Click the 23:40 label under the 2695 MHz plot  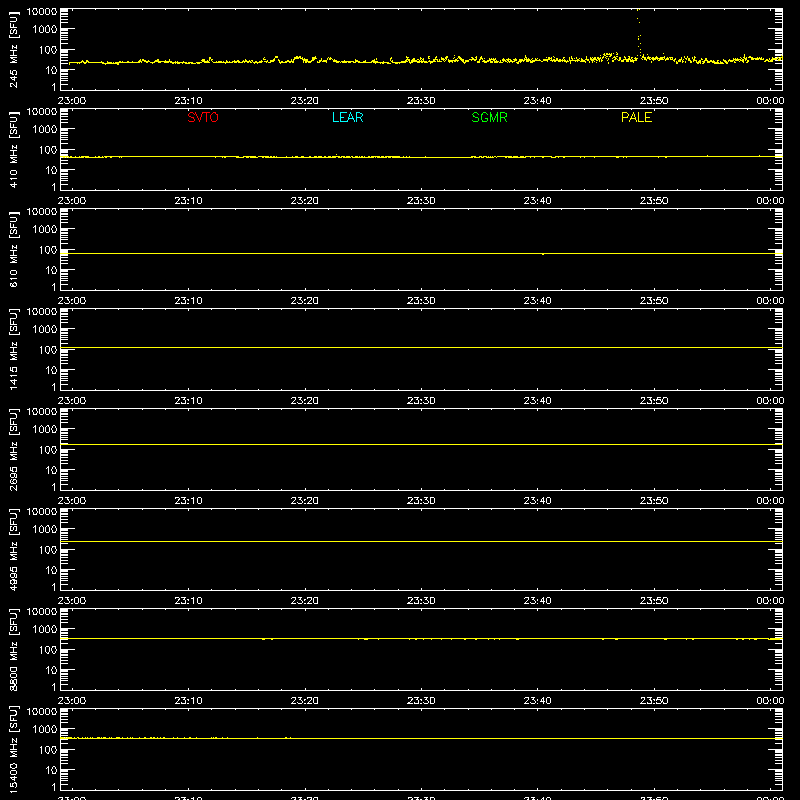pos(537,501)
